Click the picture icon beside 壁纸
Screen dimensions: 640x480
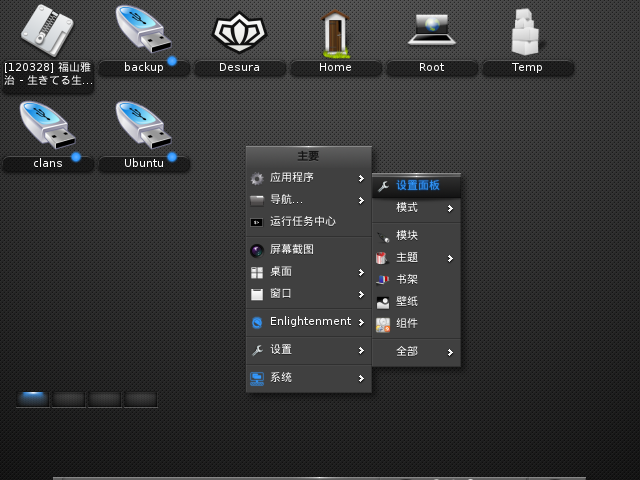[x=383, y=302]
